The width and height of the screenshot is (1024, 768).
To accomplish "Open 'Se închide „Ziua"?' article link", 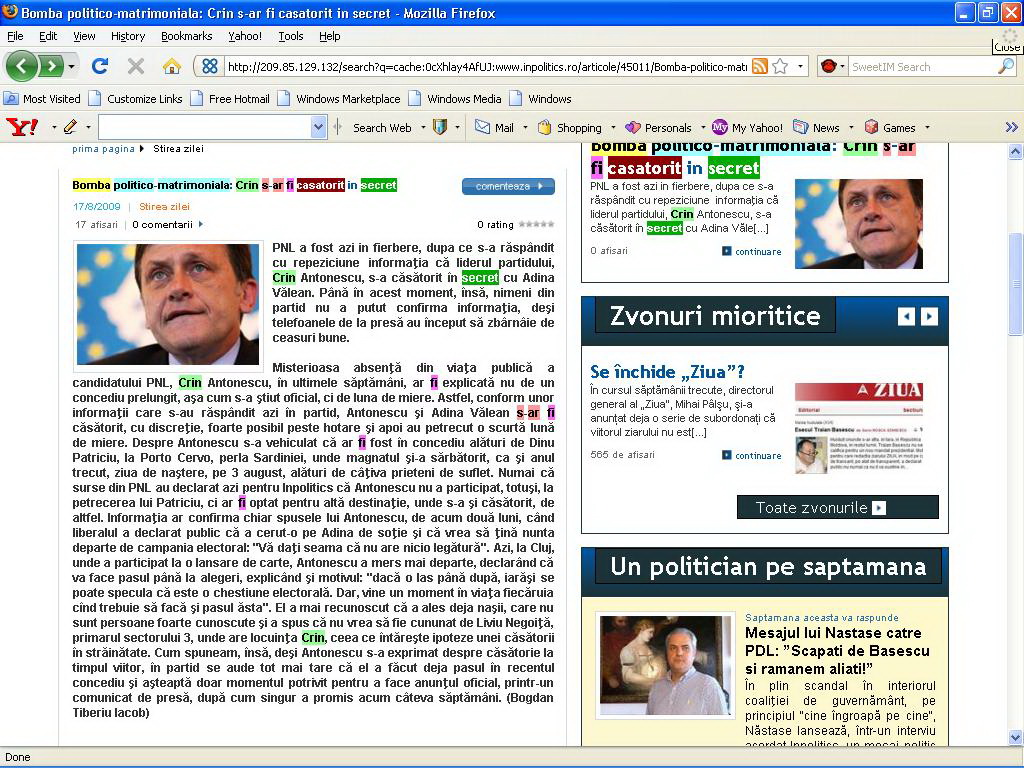I will click(x=667, y=372).
